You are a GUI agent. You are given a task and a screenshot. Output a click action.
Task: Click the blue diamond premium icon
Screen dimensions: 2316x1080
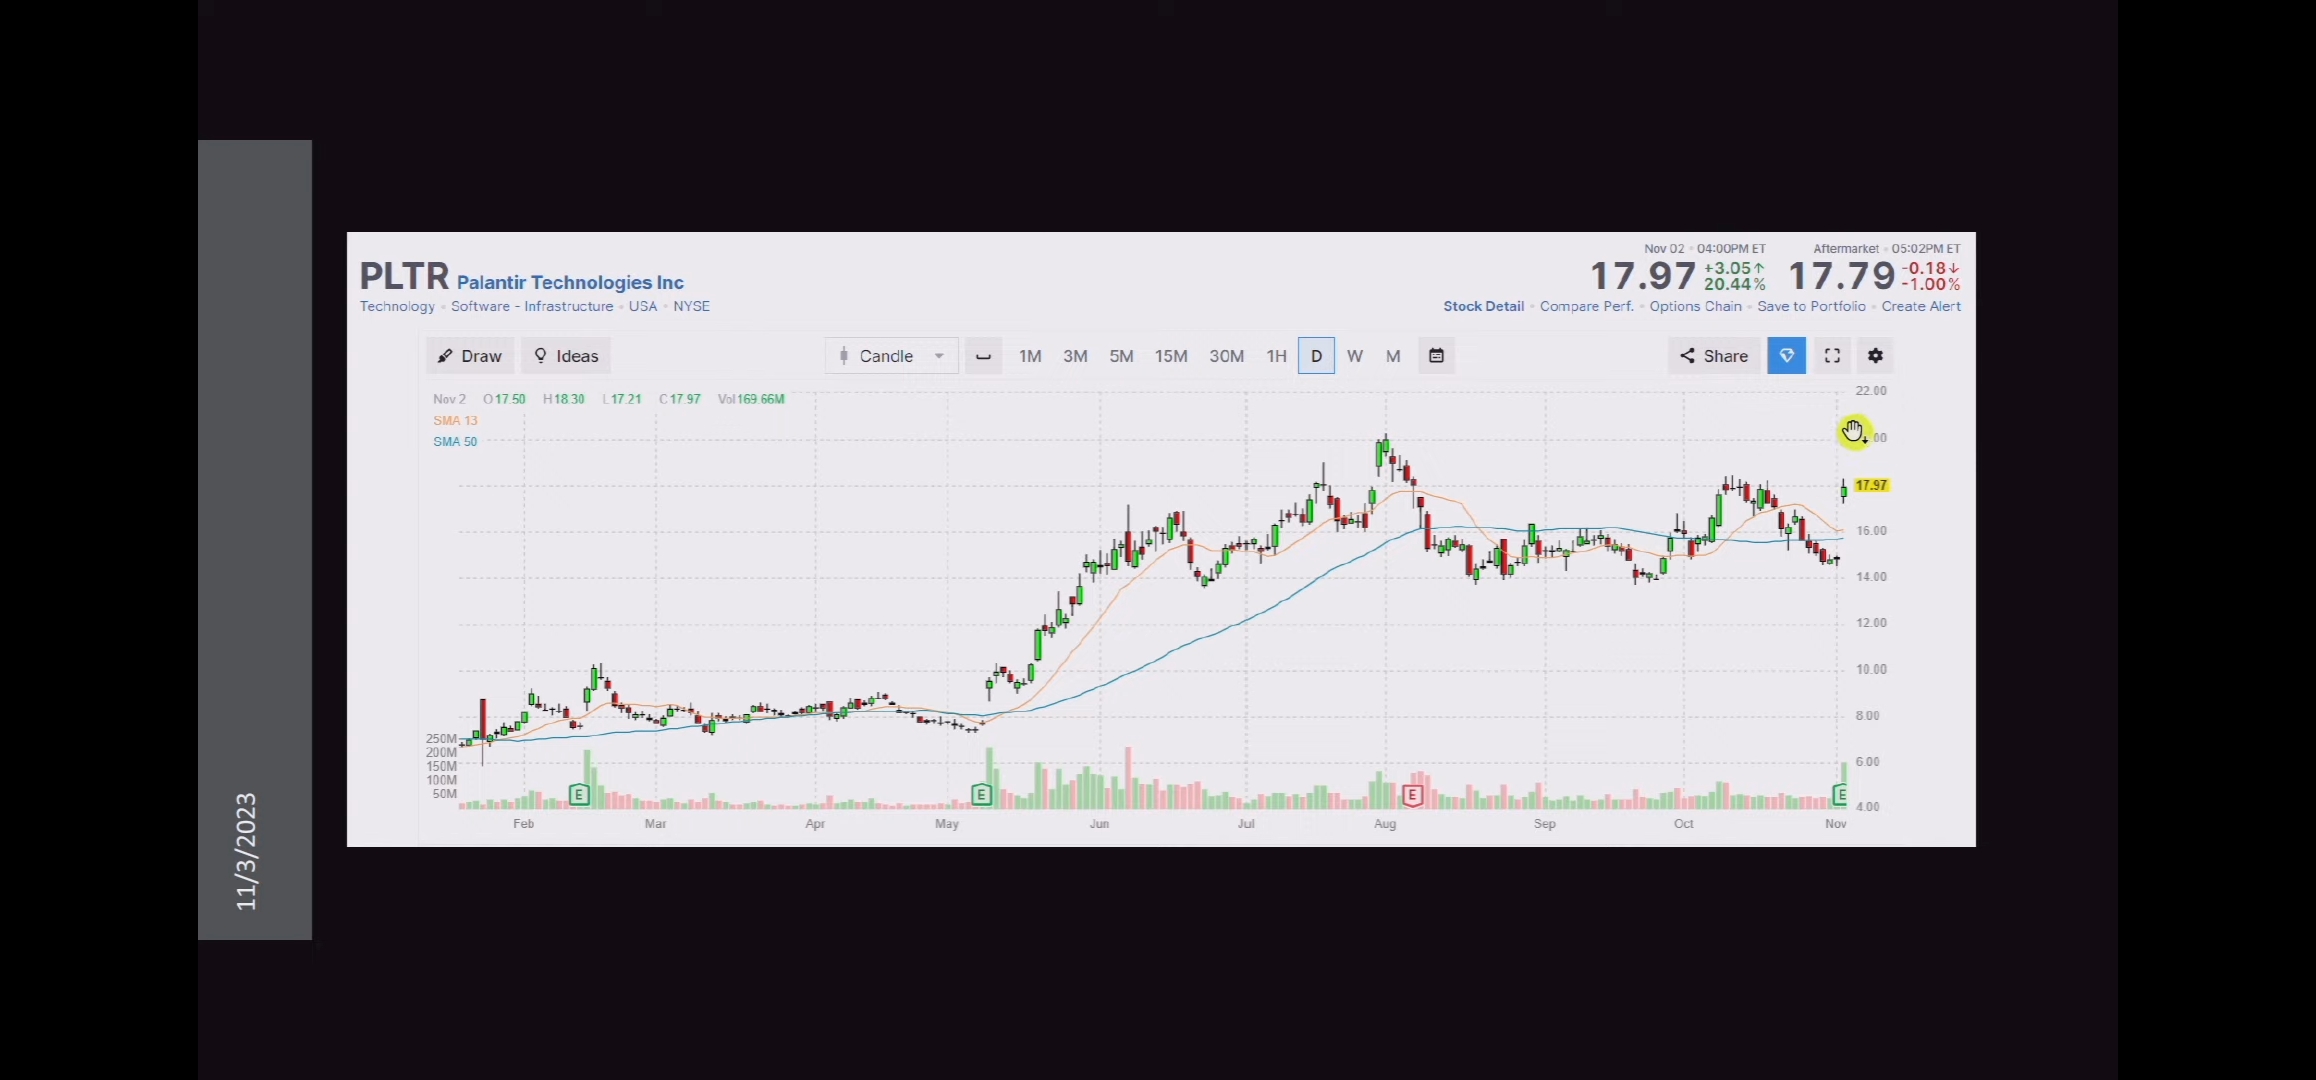[x=1787, y=356]
